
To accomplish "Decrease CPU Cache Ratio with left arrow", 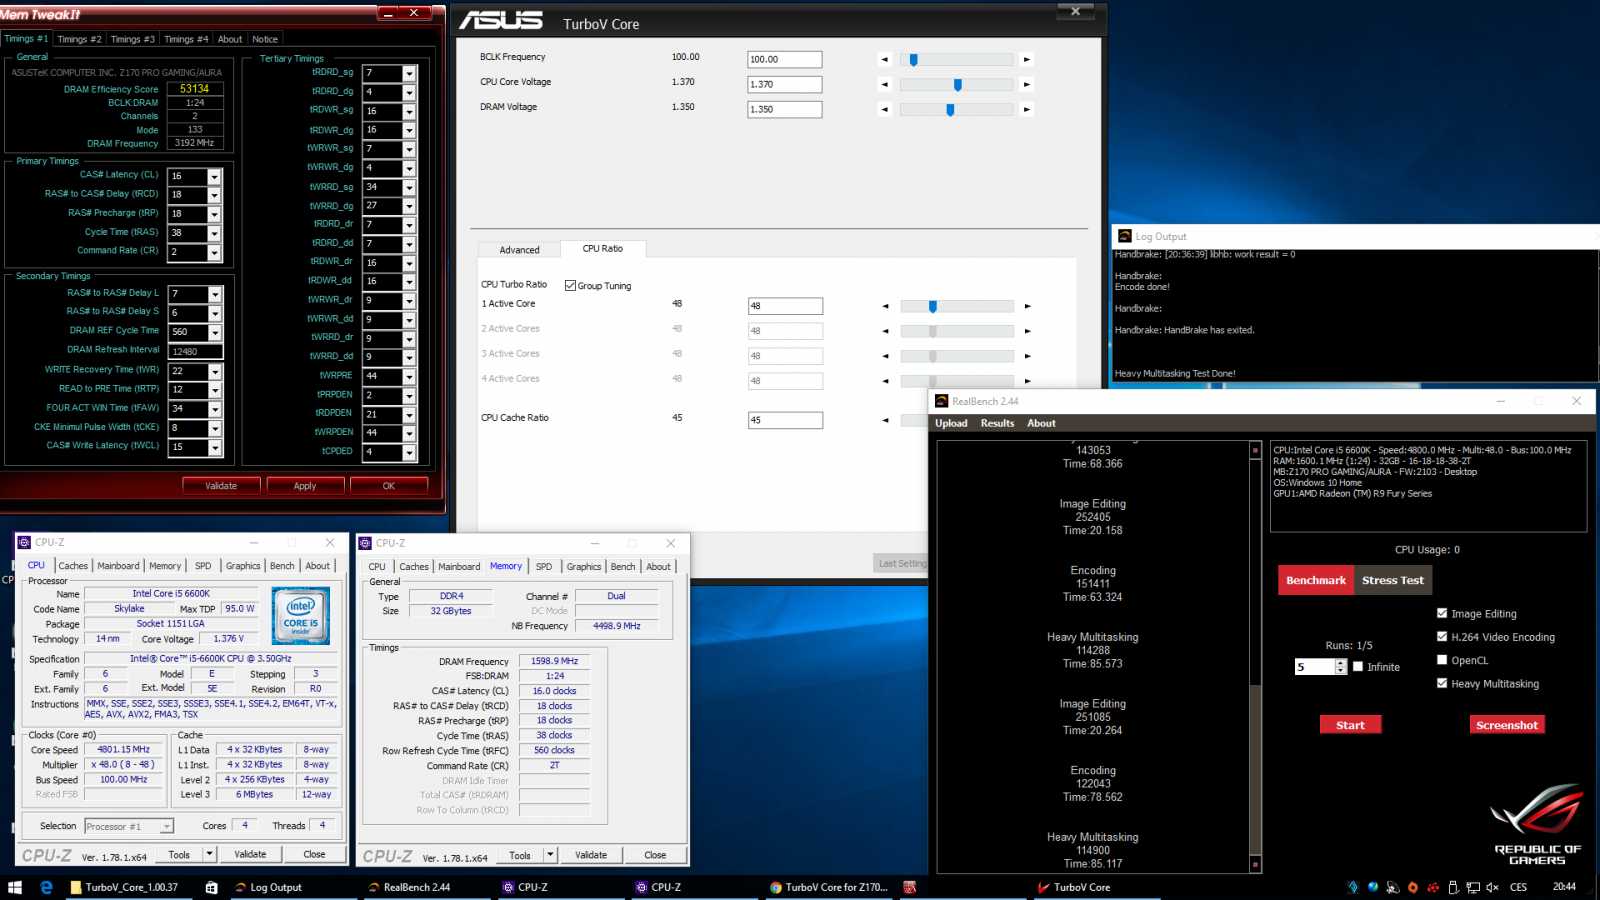I will pyautogui.click(x=885, y=420).
